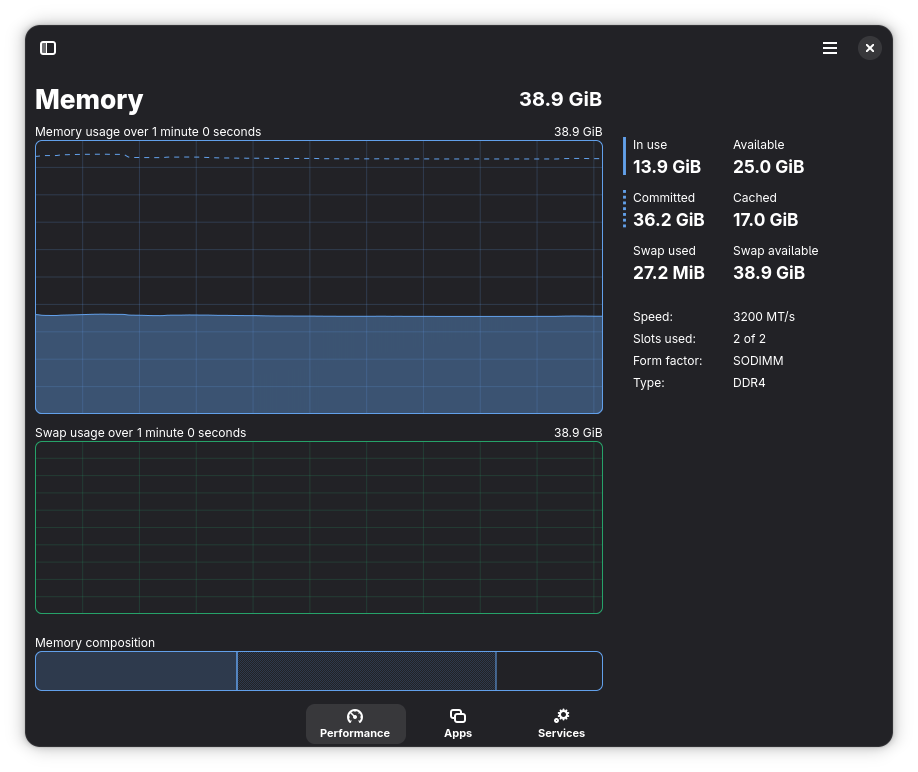Screen dimensions: 918x772
Task: Click the 38.9 GiB scale label above the memory usage graph
Action: click(x=578, y=132)
